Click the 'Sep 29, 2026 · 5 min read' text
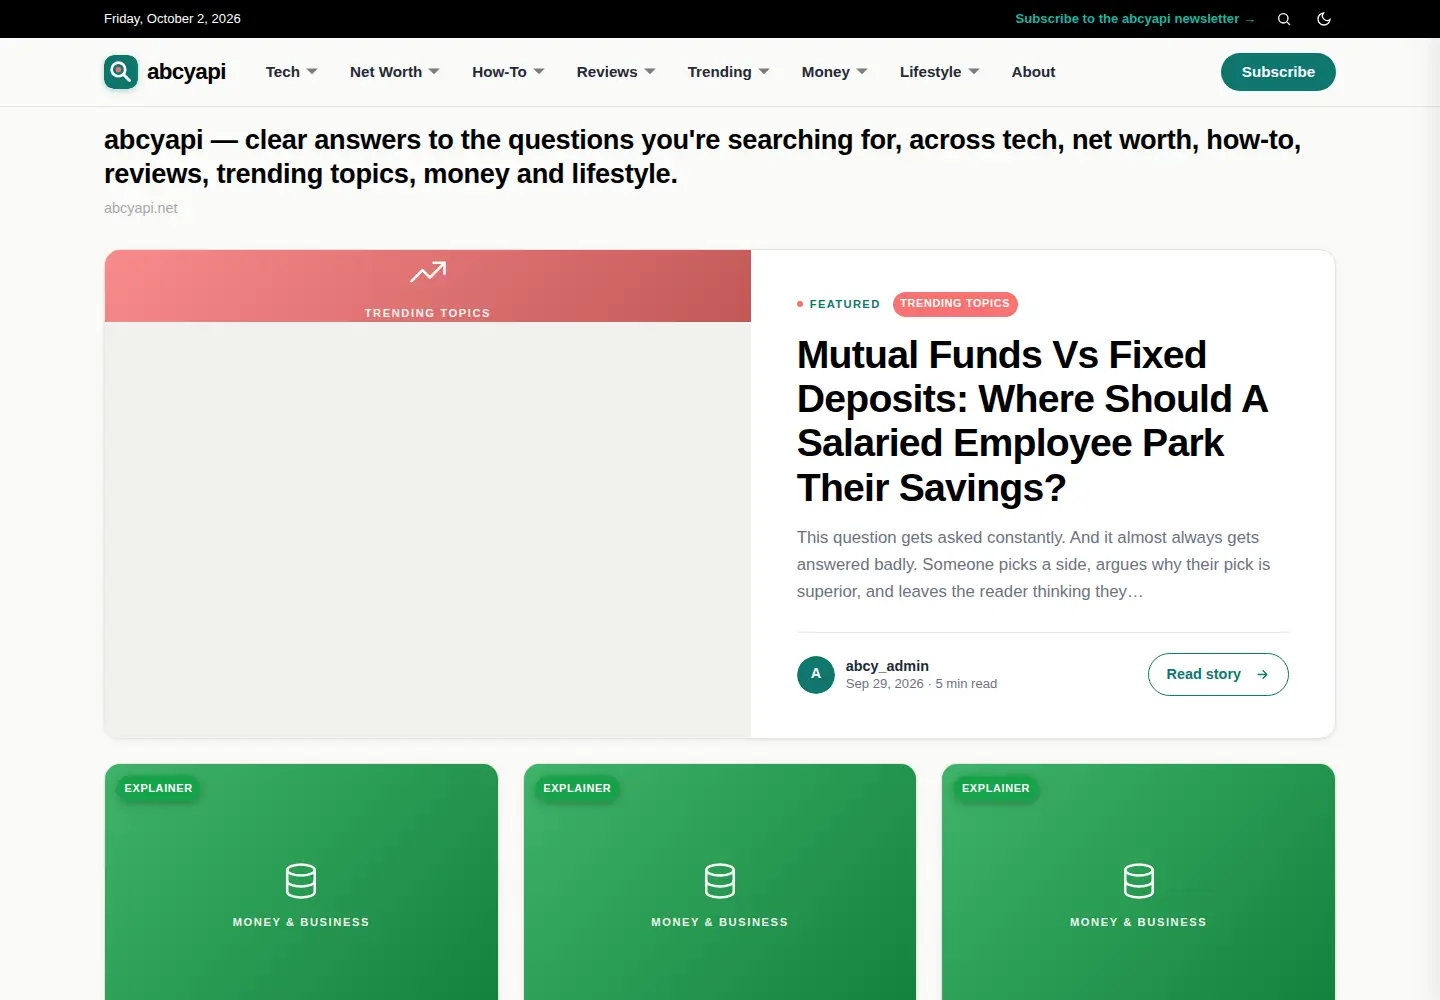The height and width of the screenshot is (1000, 1440). pyautogui.click(x=921, y=684)
